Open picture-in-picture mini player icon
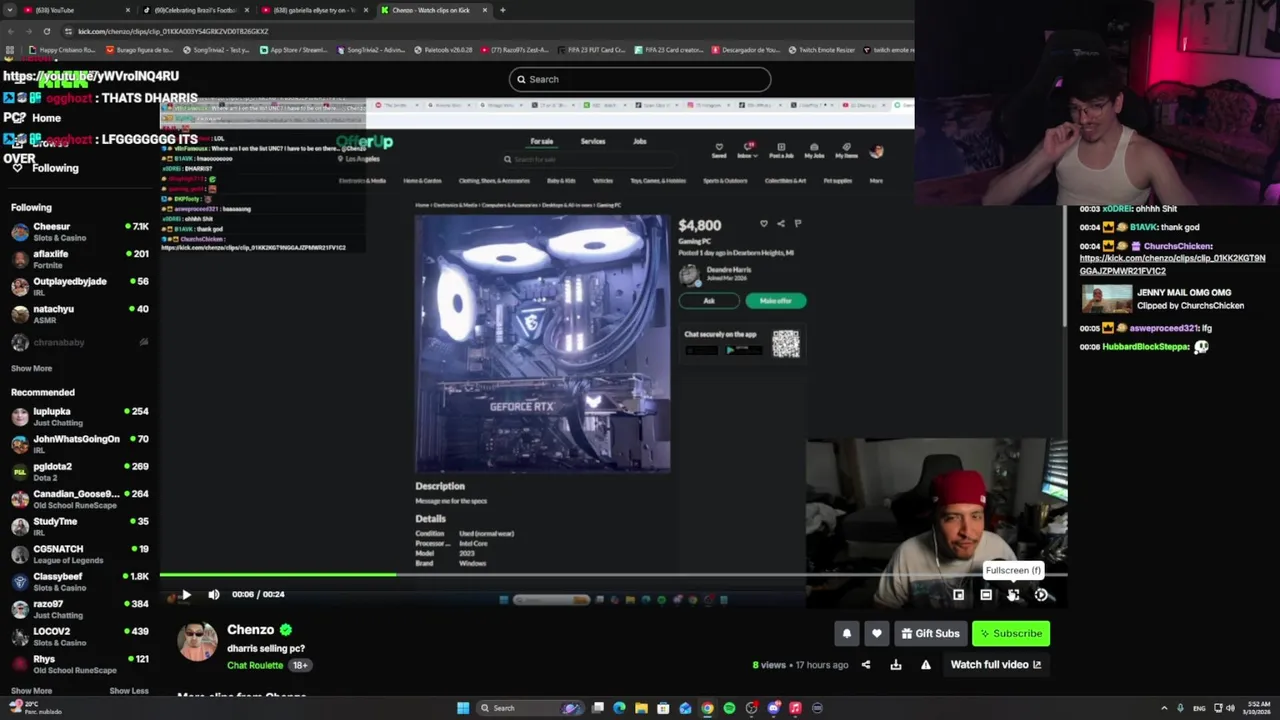This screenshot has height=720, width=1280. pyautogui.click(x=958, y=595)
